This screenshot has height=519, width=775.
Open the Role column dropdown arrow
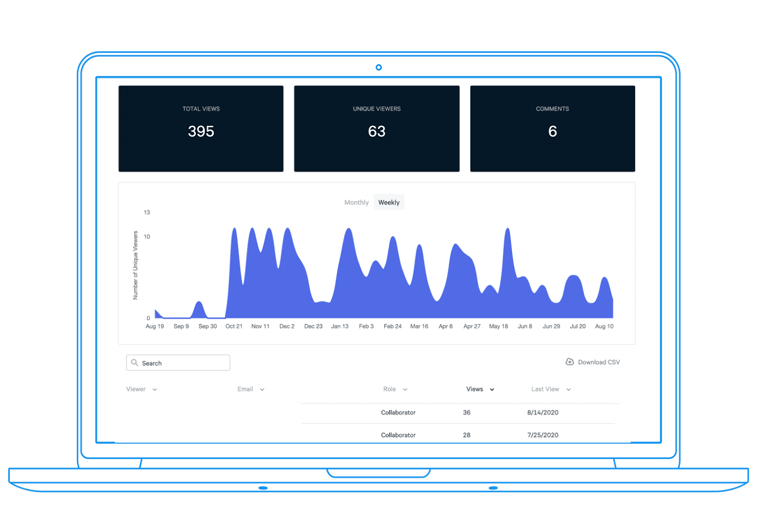[x=405, y=390]
